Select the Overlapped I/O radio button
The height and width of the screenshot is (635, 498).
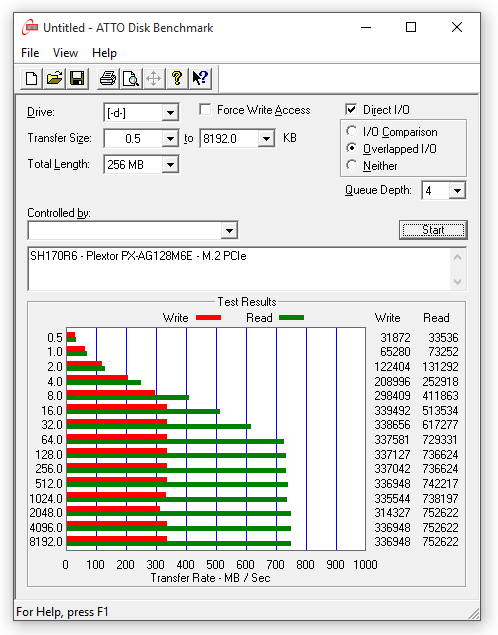point(351,149)
